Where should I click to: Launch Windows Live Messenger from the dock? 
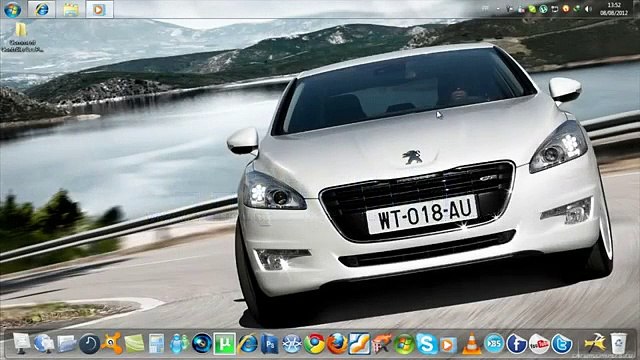pos(179,344)
